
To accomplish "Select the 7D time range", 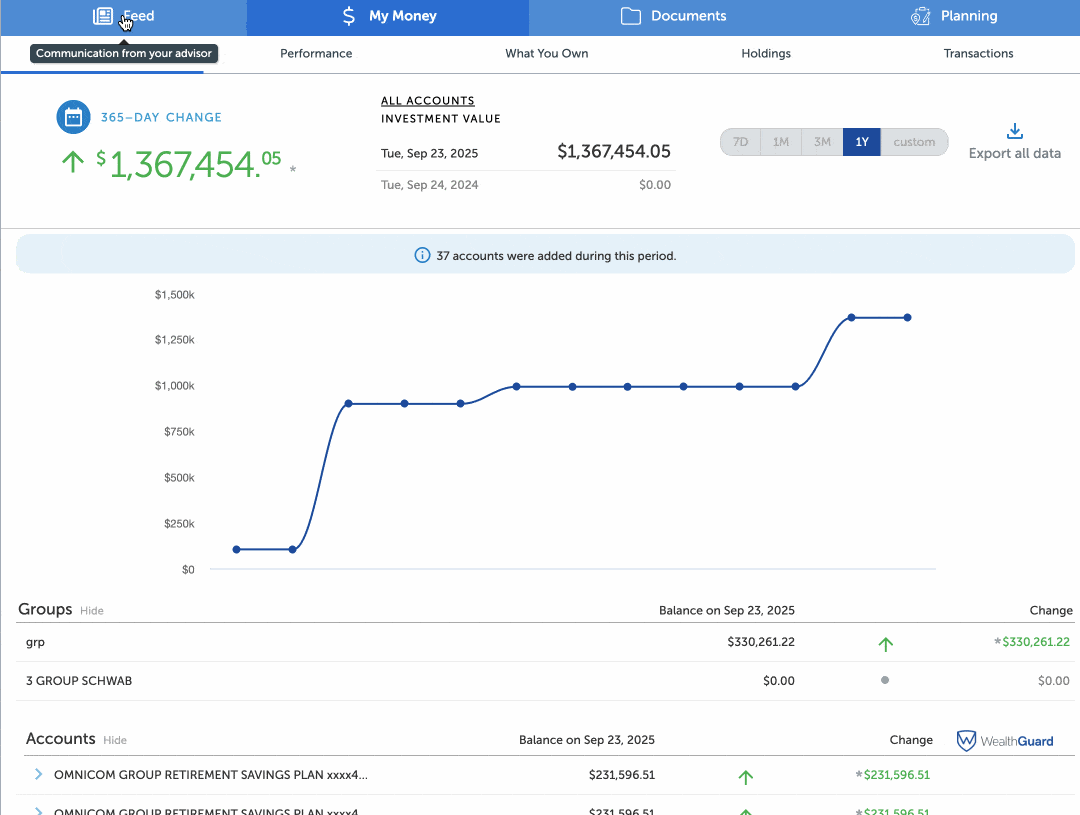I will [x=740, y=142].
